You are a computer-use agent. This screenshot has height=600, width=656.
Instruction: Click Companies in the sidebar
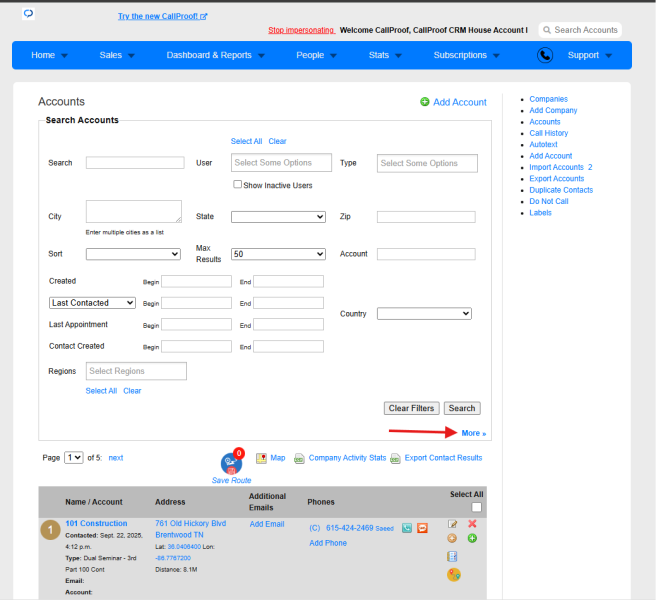click(548, 99)
